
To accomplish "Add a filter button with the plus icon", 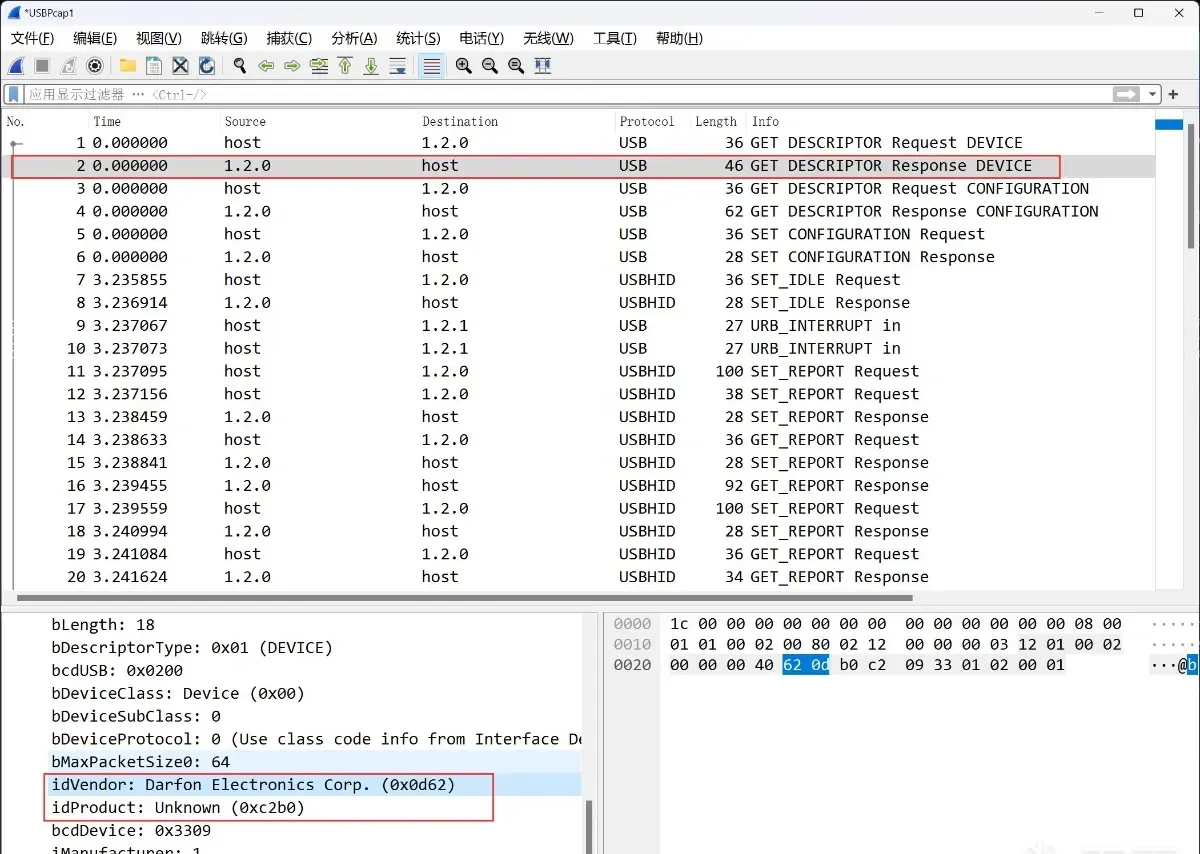I will pyautogui.click(x=1174, y=94).
